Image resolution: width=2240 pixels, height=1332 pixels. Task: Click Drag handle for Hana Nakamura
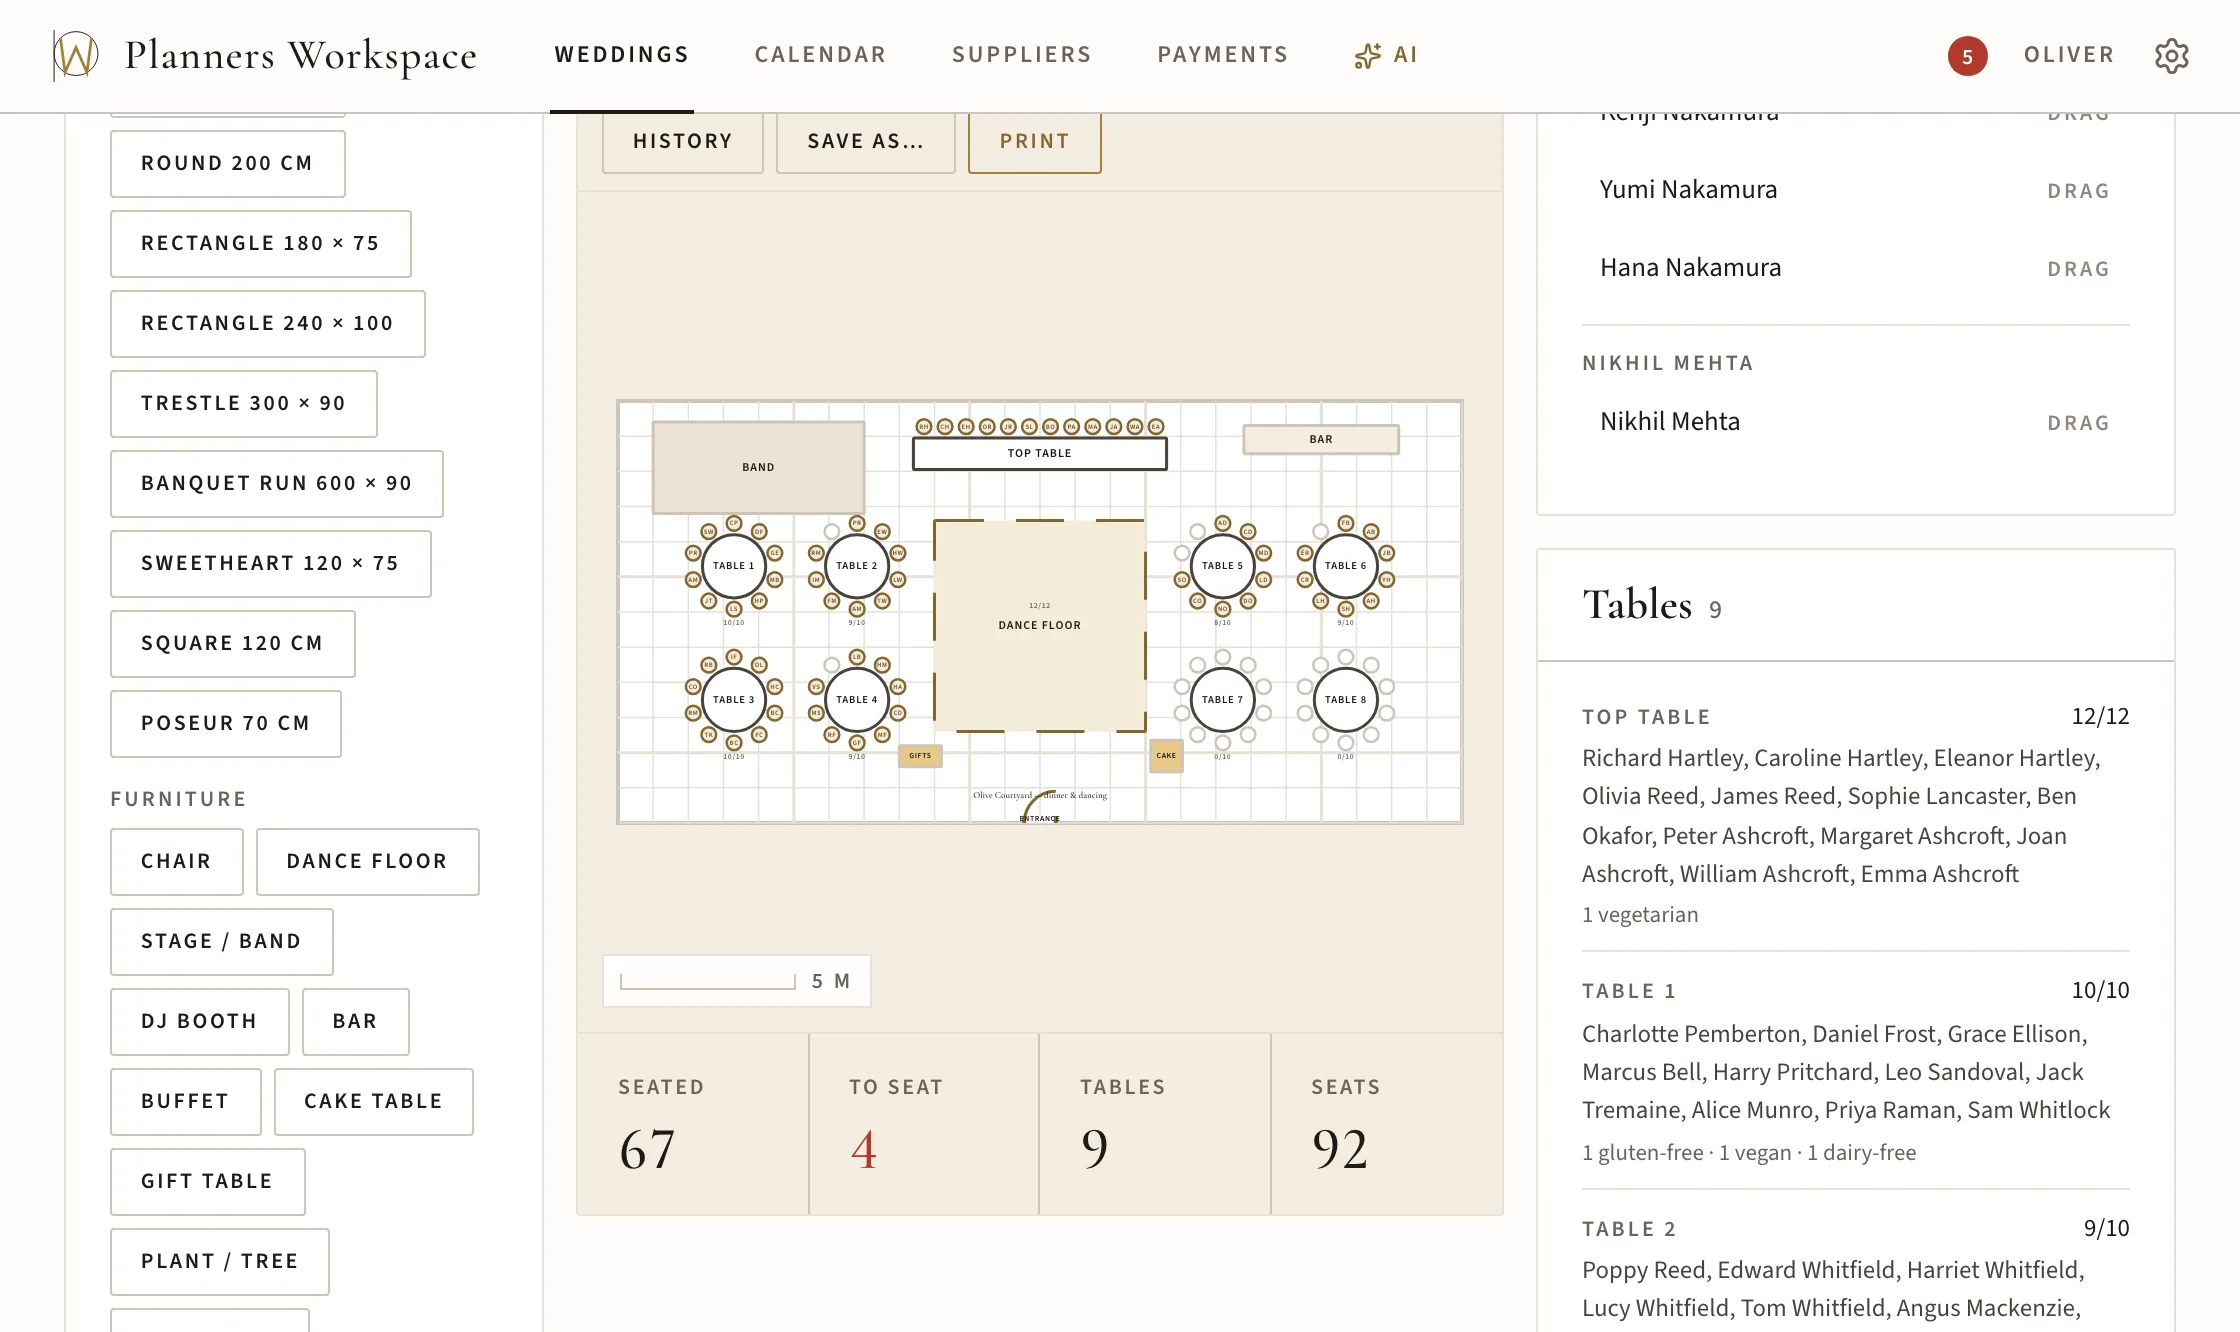pos(2079,269)
